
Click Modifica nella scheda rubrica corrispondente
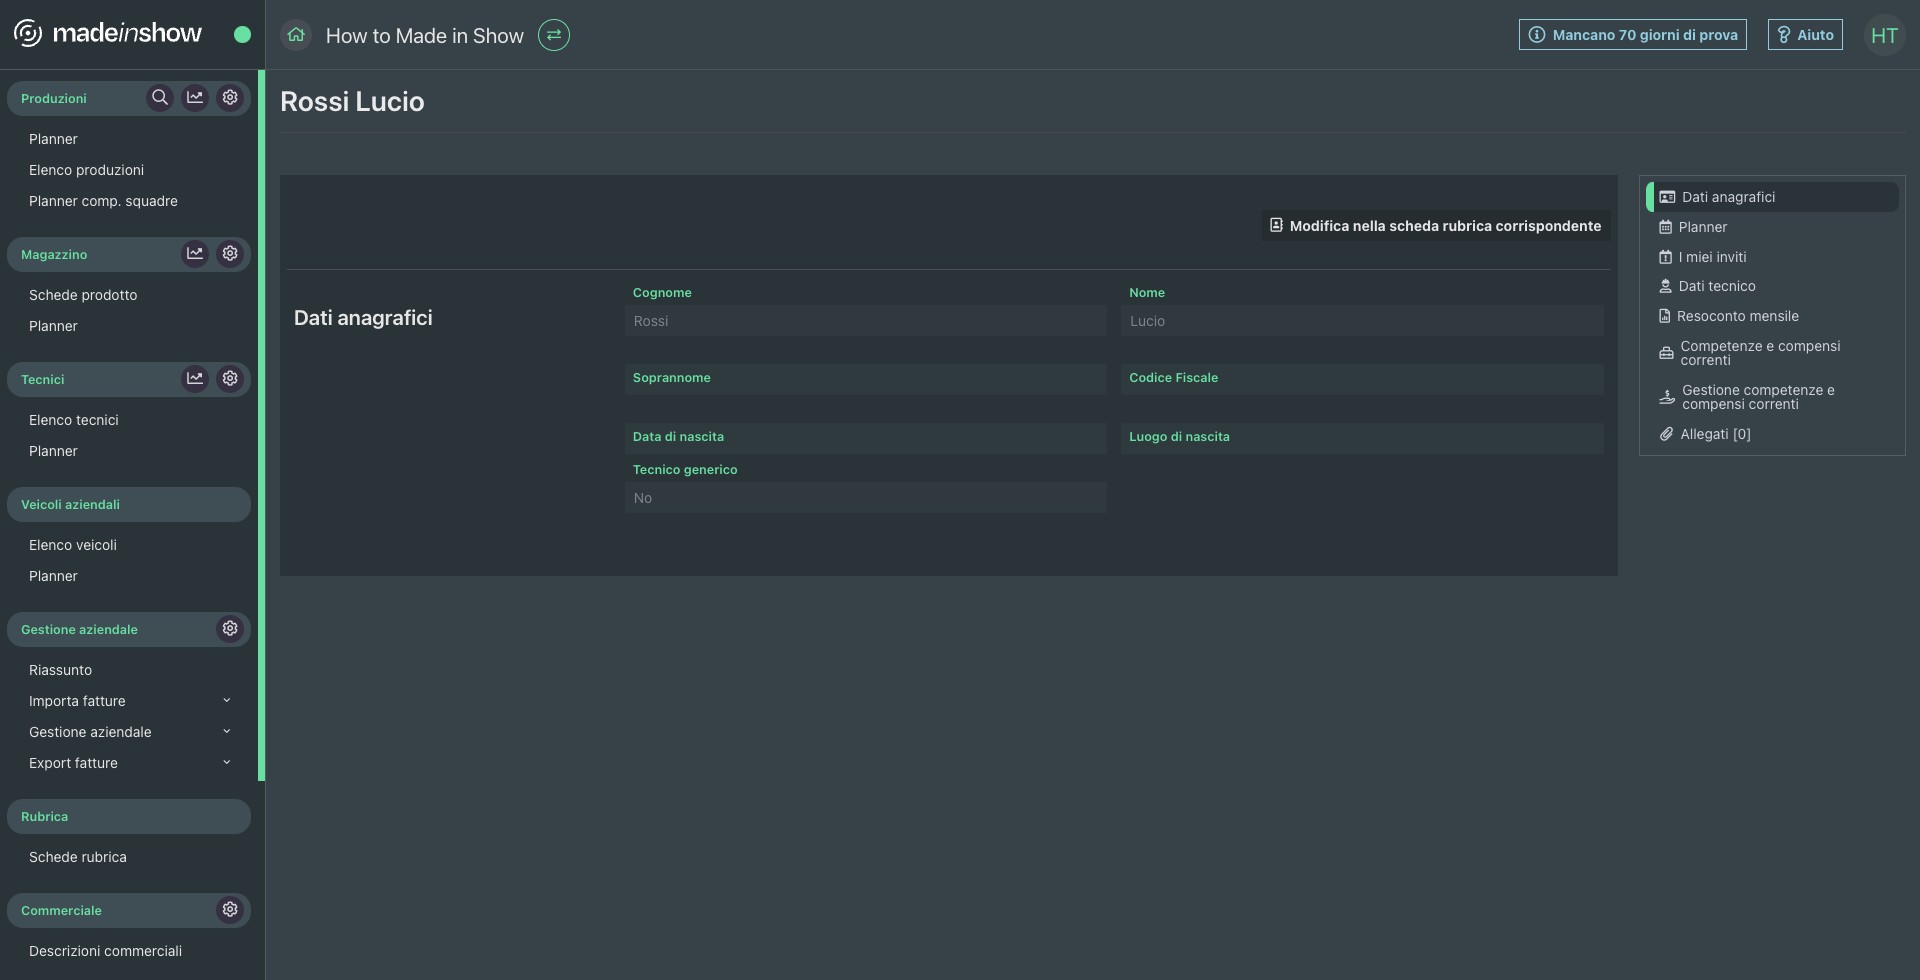coord(1435,226)
